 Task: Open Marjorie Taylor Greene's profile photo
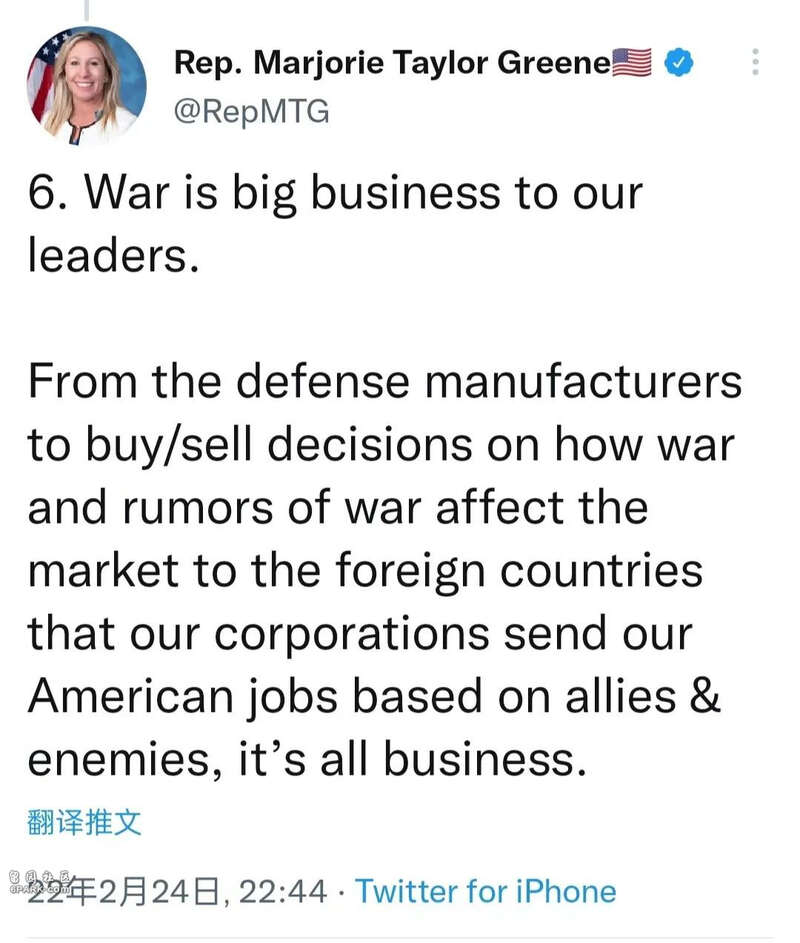click(87, 85)
